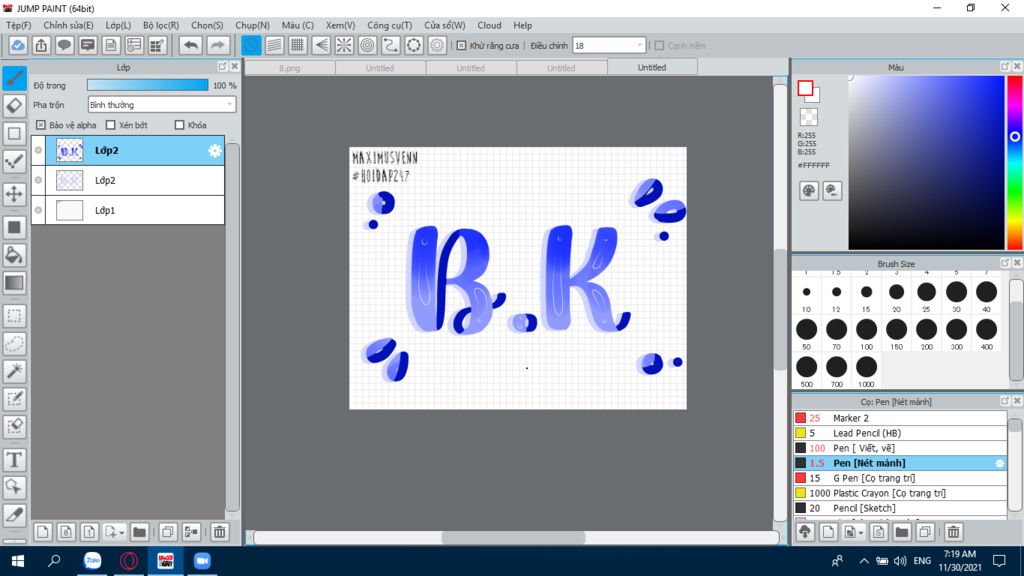
Task: Select the transparent color swatch
Action: pyautogui.click(x=808, y=116)
